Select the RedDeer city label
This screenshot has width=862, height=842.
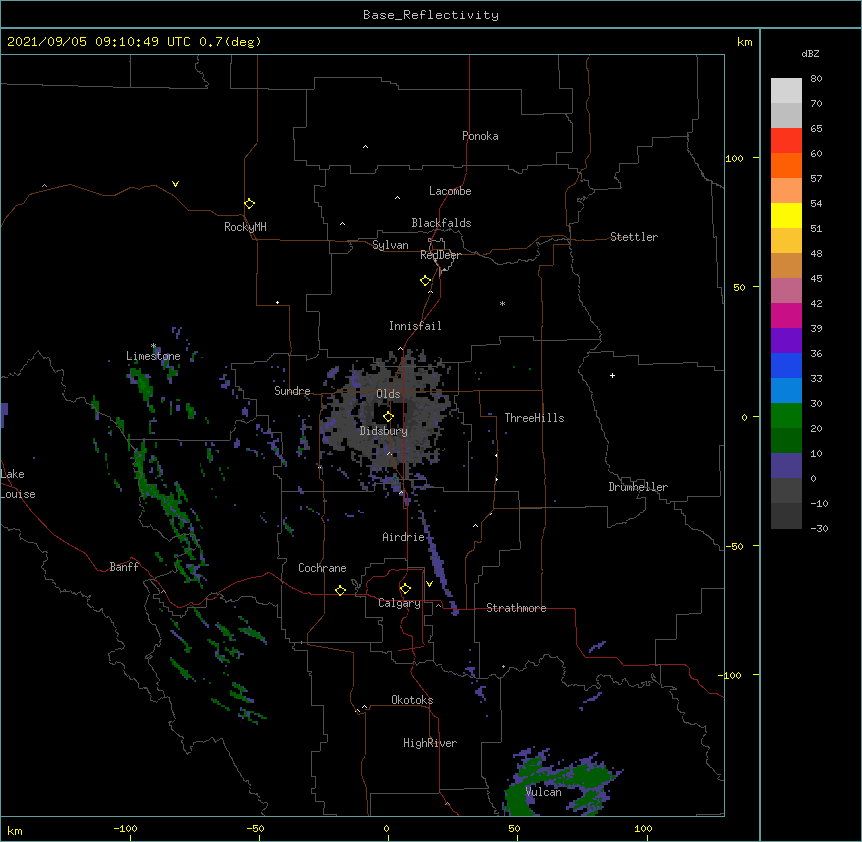point(440,255)
